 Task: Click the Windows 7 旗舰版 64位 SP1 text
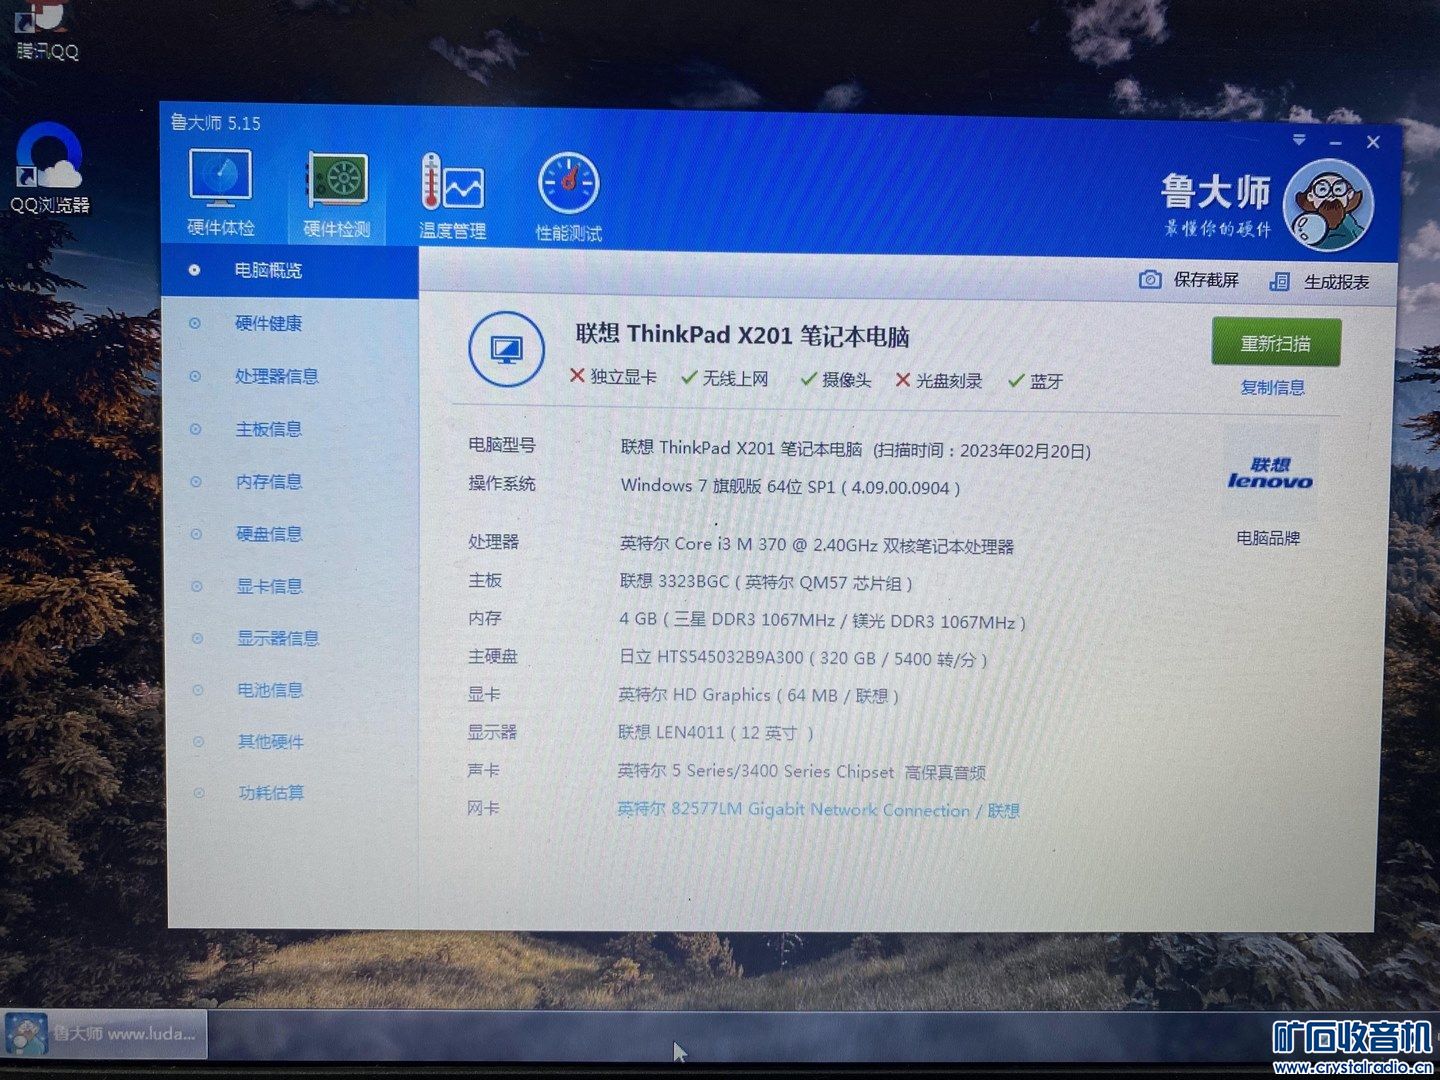[x=790, y=487]
